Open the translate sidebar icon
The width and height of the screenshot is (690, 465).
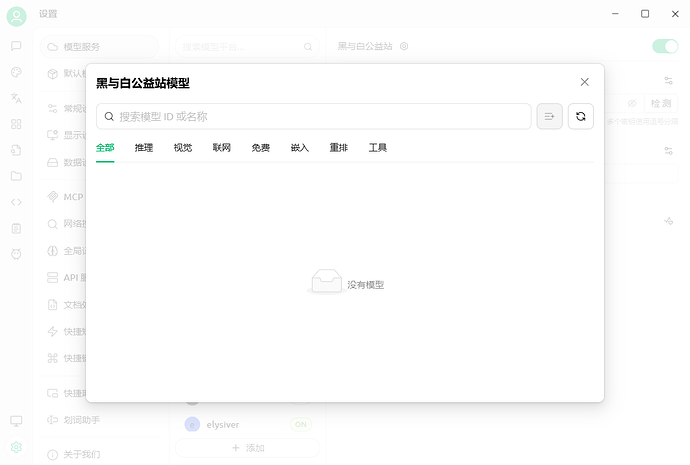click(x=16, y=98)
